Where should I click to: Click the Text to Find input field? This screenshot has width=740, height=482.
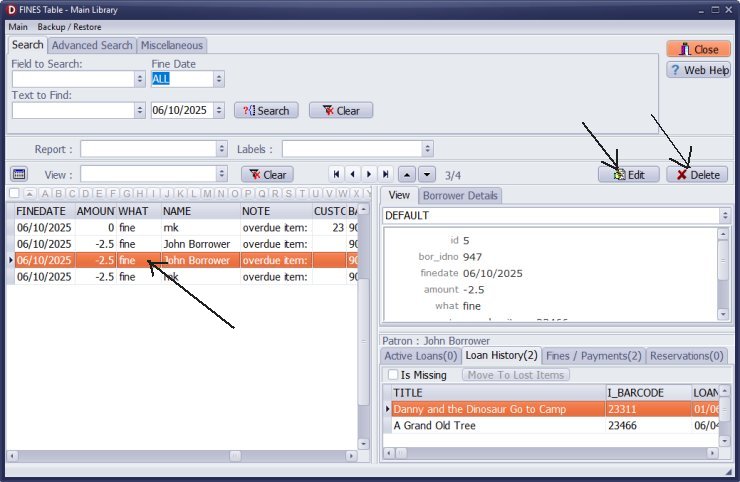[x=72, y=110]
